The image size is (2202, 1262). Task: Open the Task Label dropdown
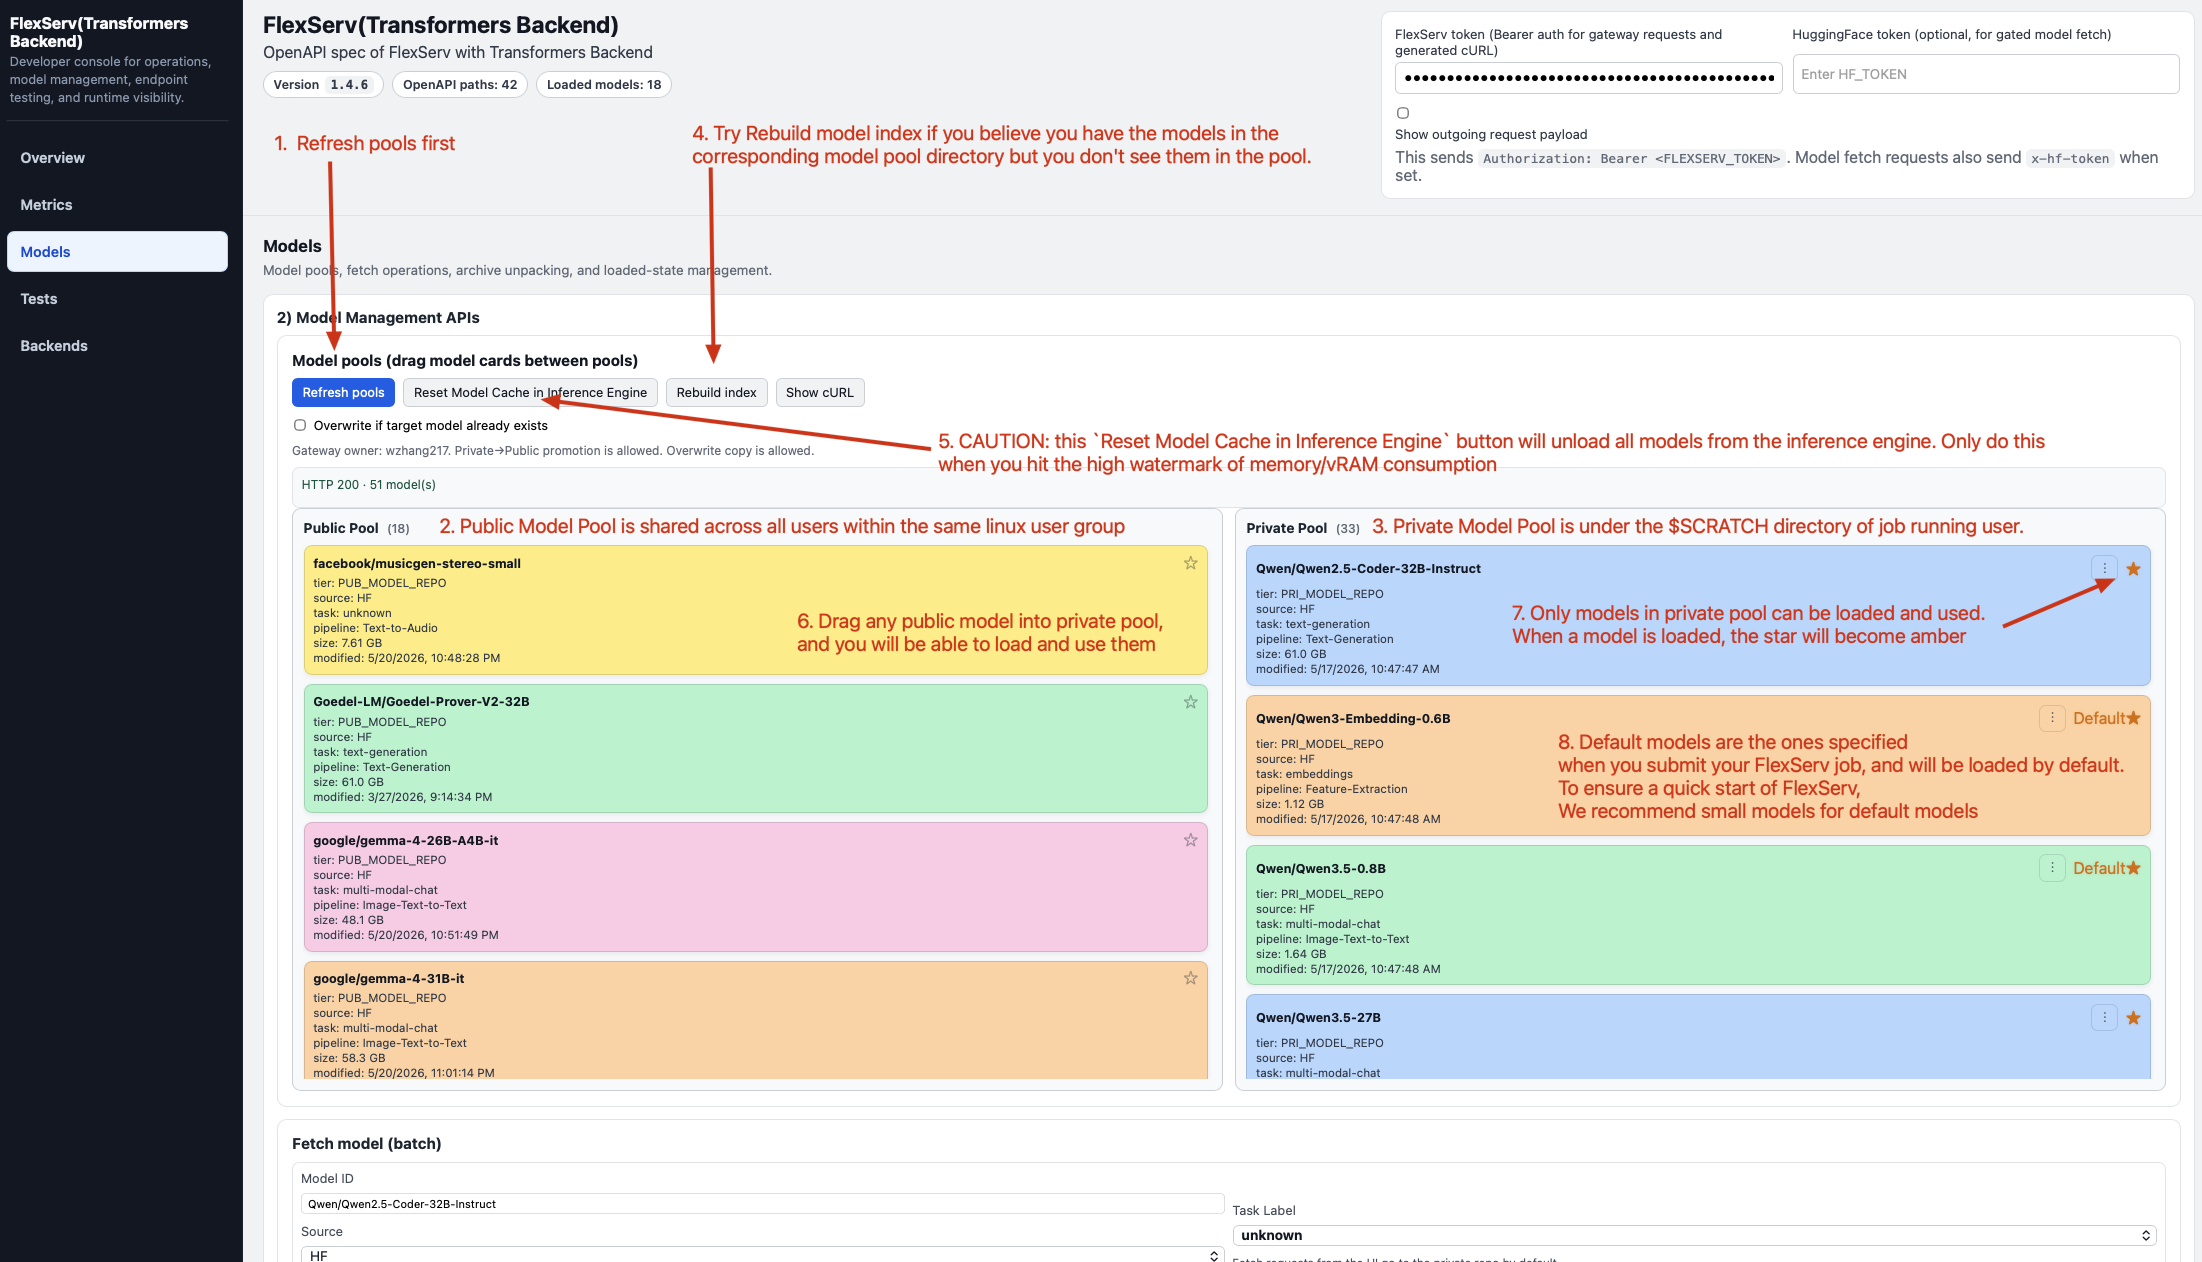(x=1694, y=1235)
